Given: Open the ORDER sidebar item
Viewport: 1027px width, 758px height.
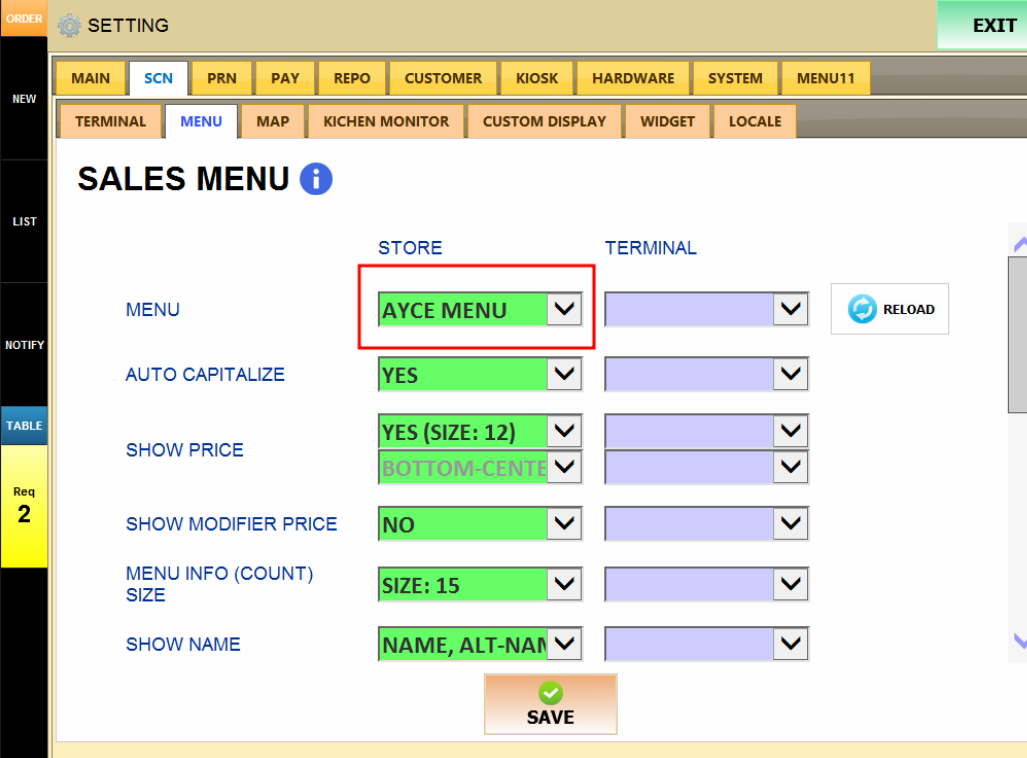Looking at the screenshot, I should pos(24,19).
